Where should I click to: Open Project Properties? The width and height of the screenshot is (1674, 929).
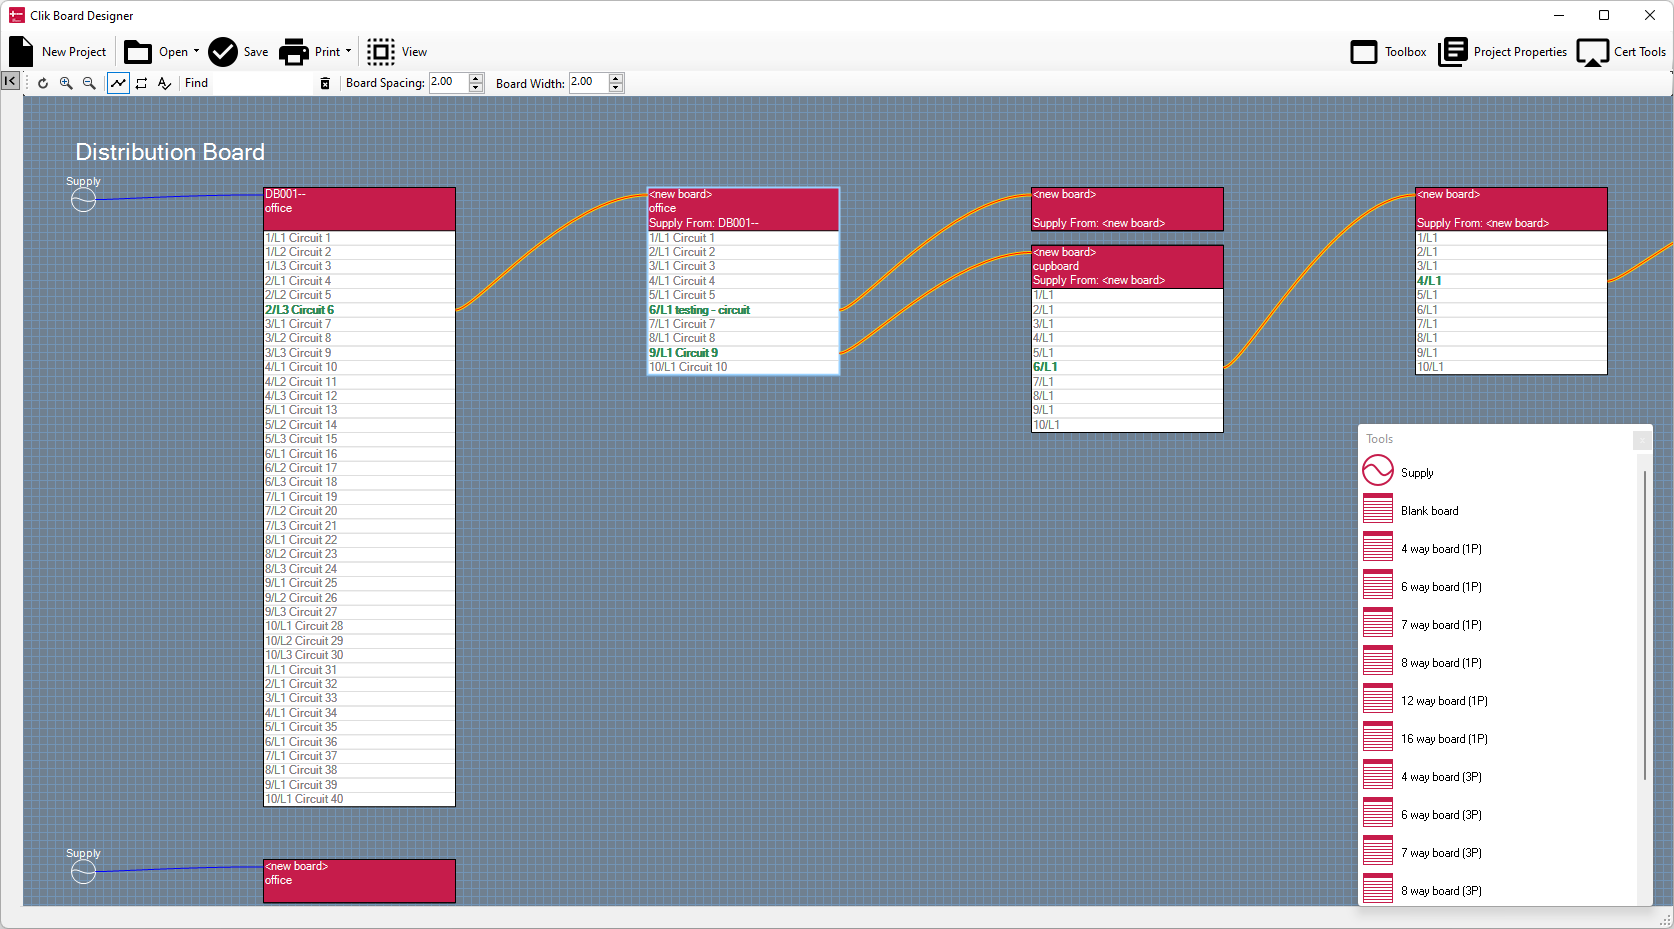pos(1502,52)
